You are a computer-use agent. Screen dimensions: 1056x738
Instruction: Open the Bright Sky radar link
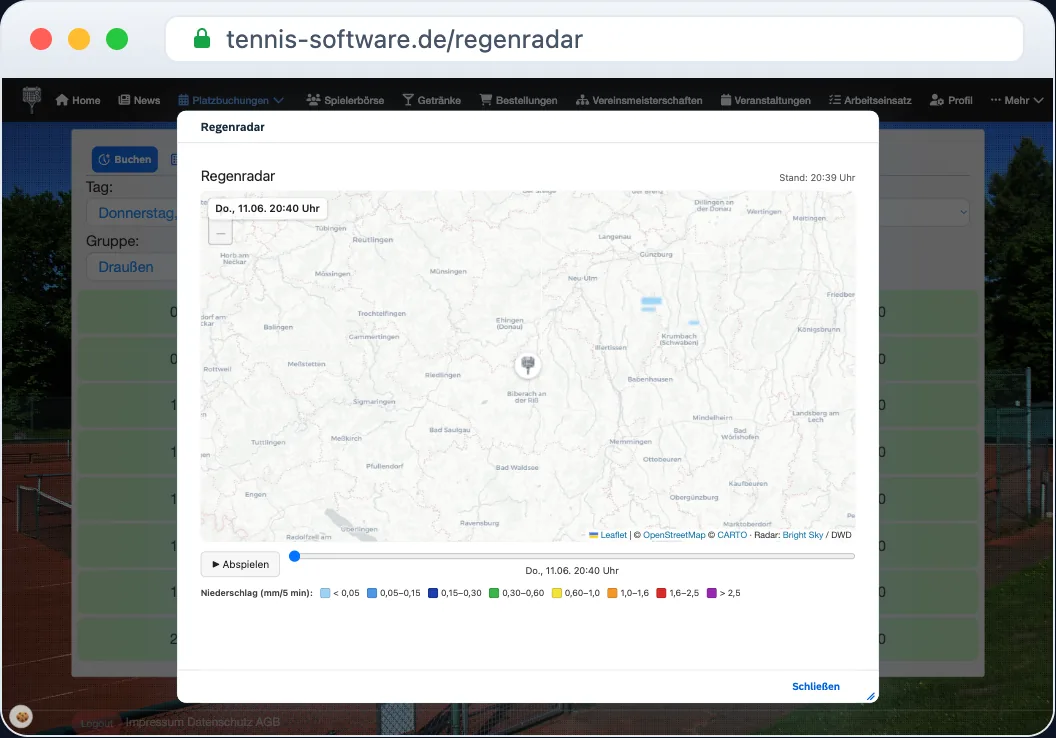tap(803, 535)
